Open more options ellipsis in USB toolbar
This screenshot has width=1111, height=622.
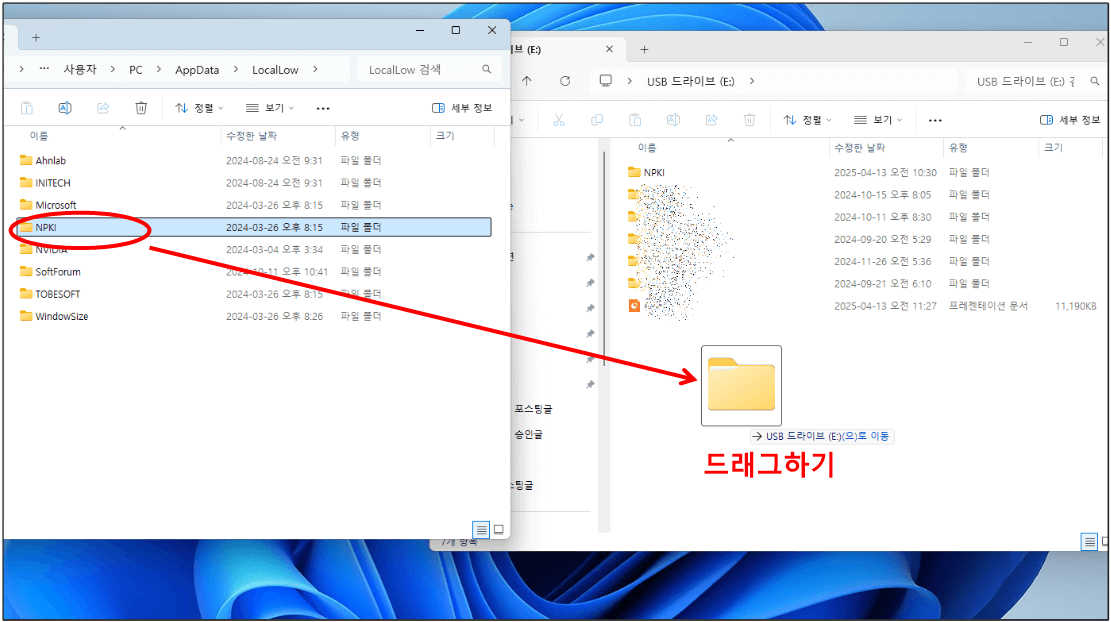(x=935, y=120)
